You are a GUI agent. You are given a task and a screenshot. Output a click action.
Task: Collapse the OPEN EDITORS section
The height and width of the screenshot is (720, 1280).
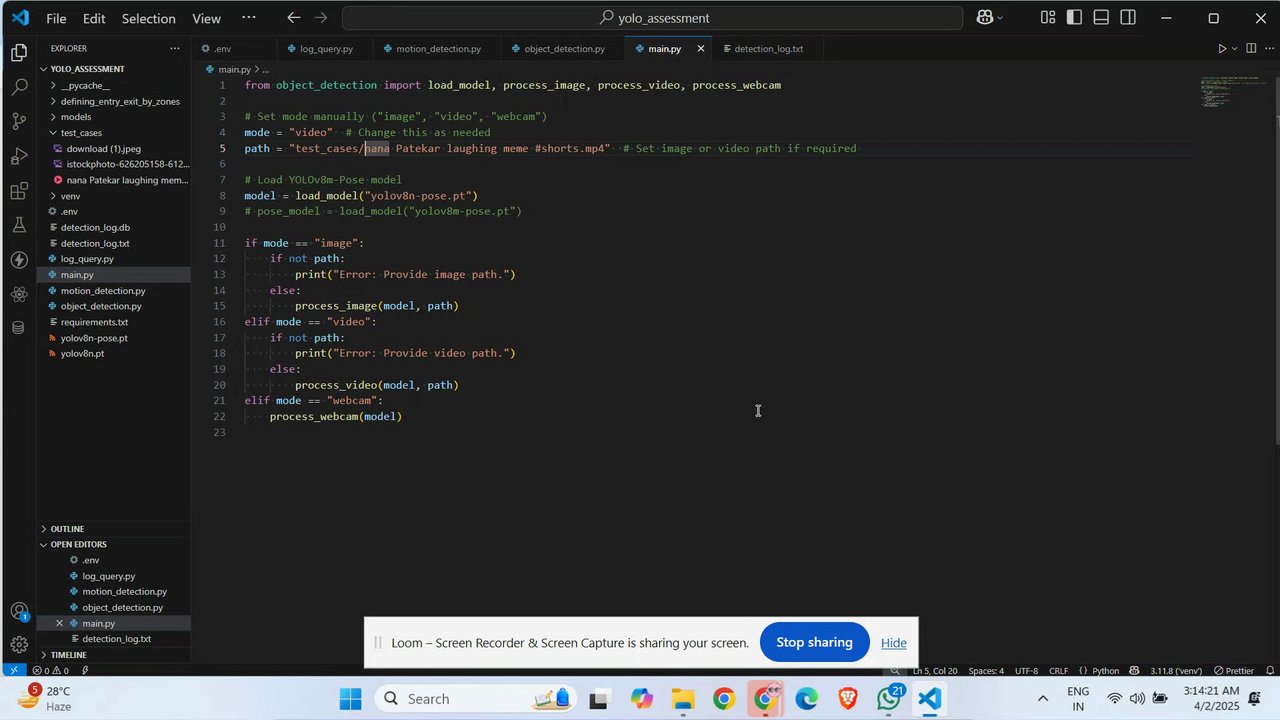(79, 544)
